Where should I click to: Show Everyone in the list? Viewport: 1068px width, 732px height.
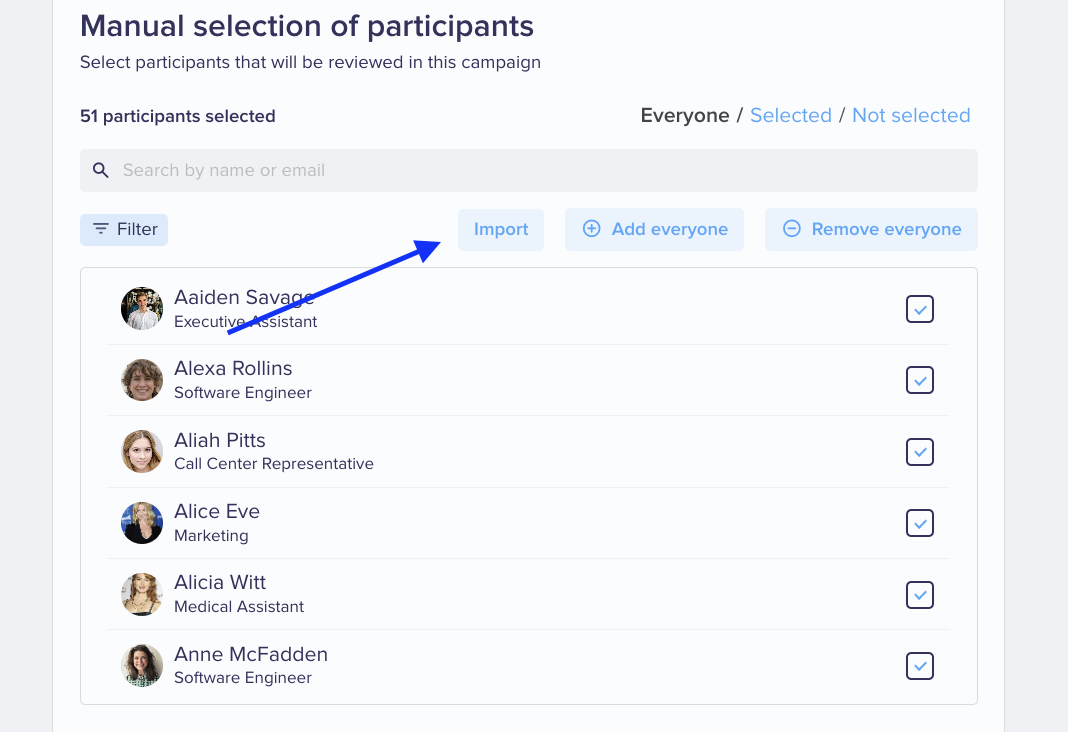coord(685,115)
